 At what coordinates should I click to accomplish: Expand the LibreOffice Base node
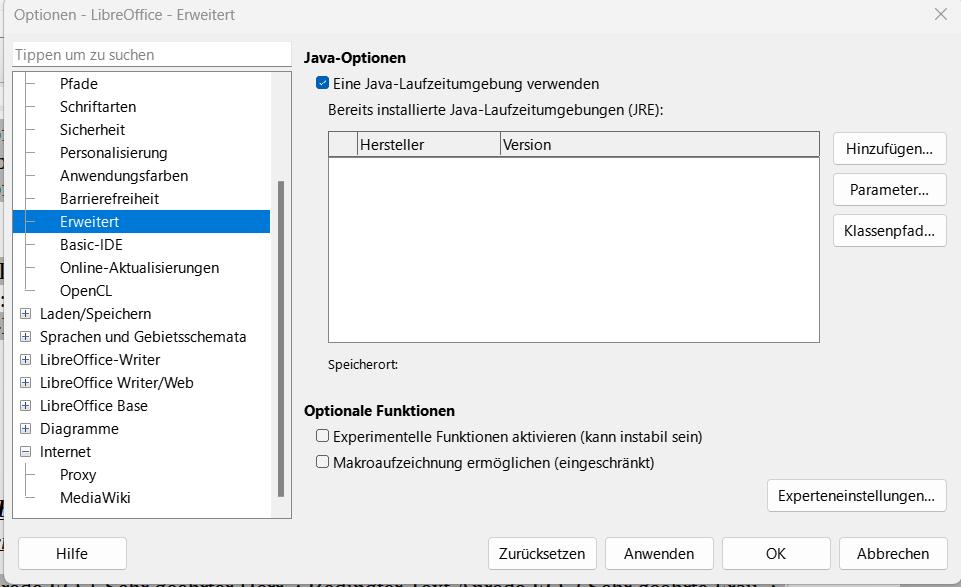point(25,406)
